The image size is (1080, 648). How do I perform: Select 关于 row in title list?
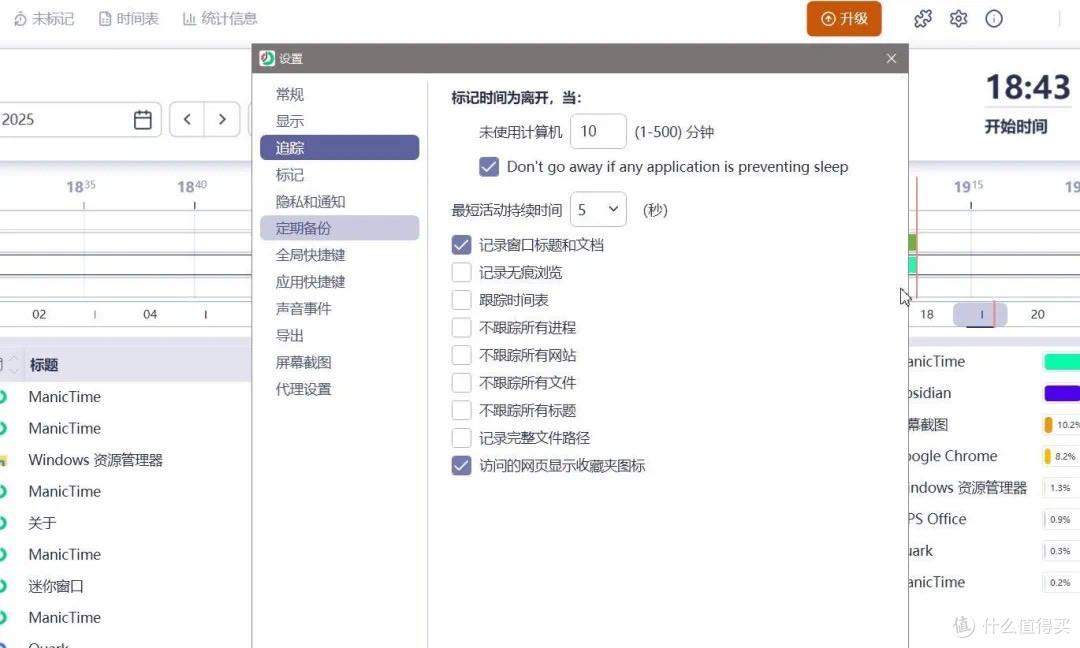[x=42, y=523]
